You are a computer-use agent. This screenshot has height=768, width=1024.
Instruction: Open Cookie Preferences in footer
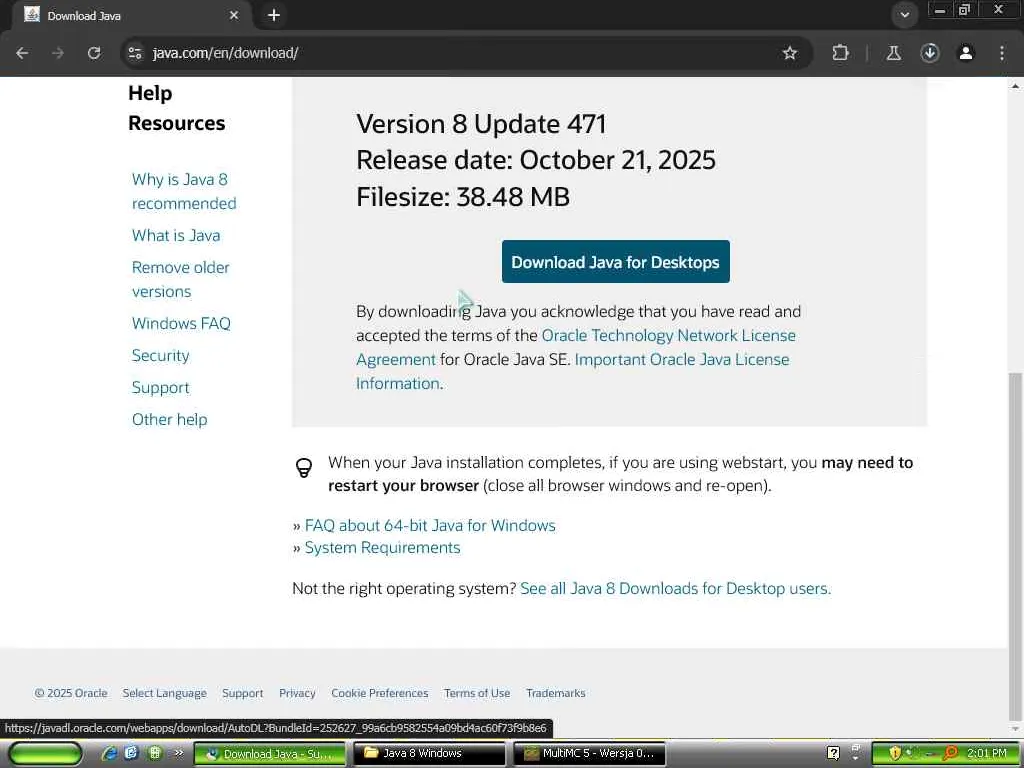click(x=379, y=693)
